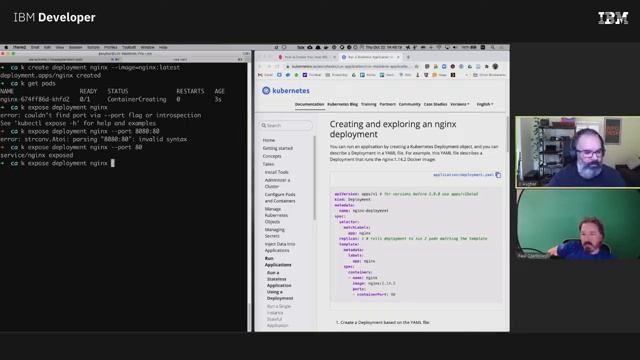Click the browser reload button
Screen dimensions: 640x360
(277, 66)
